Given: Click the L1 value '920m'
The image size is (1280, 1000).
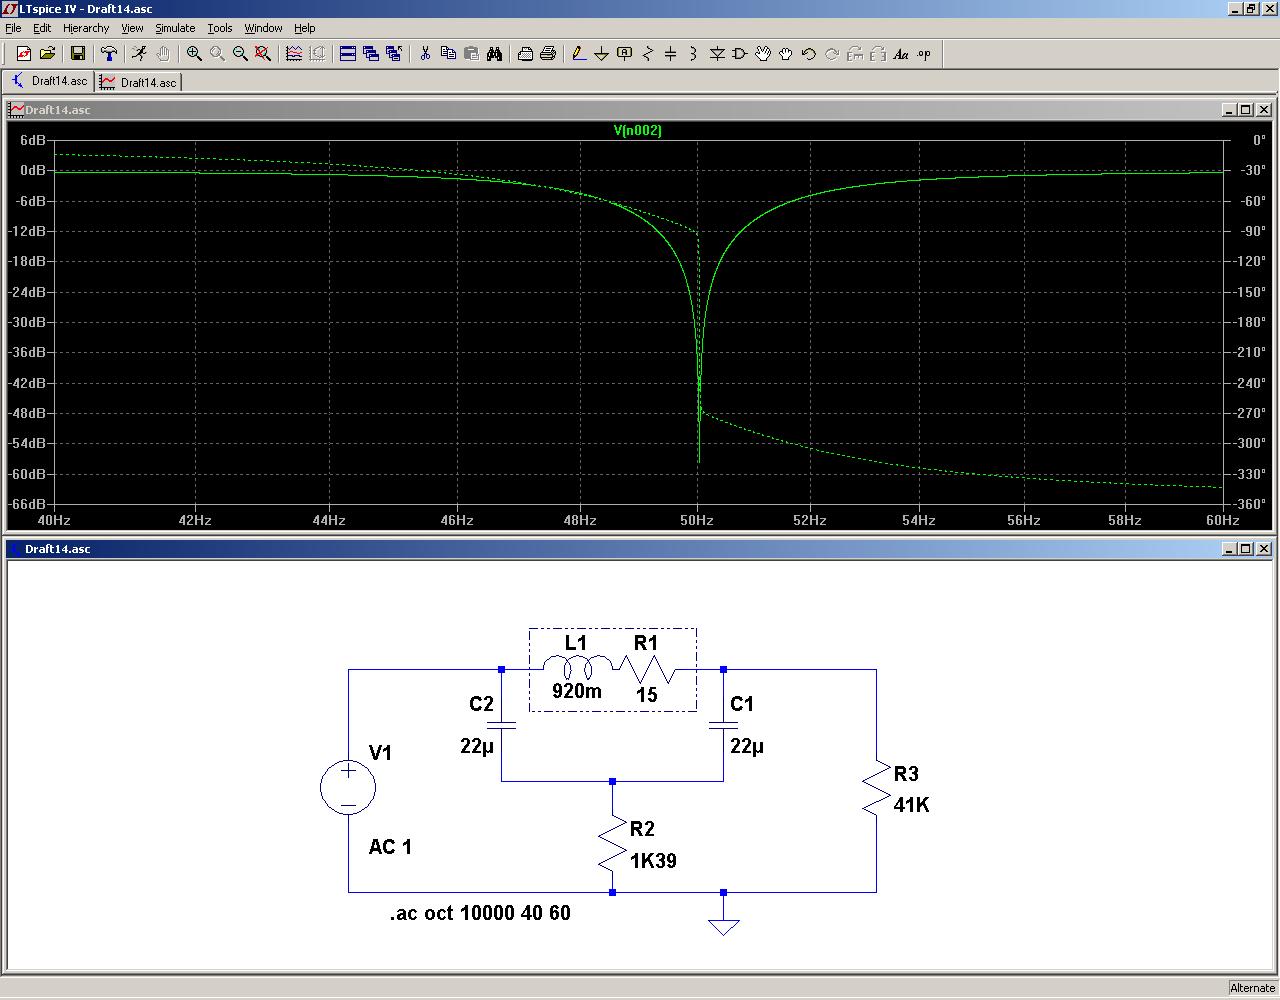Looking at the screenshot, I should point(577,691).
